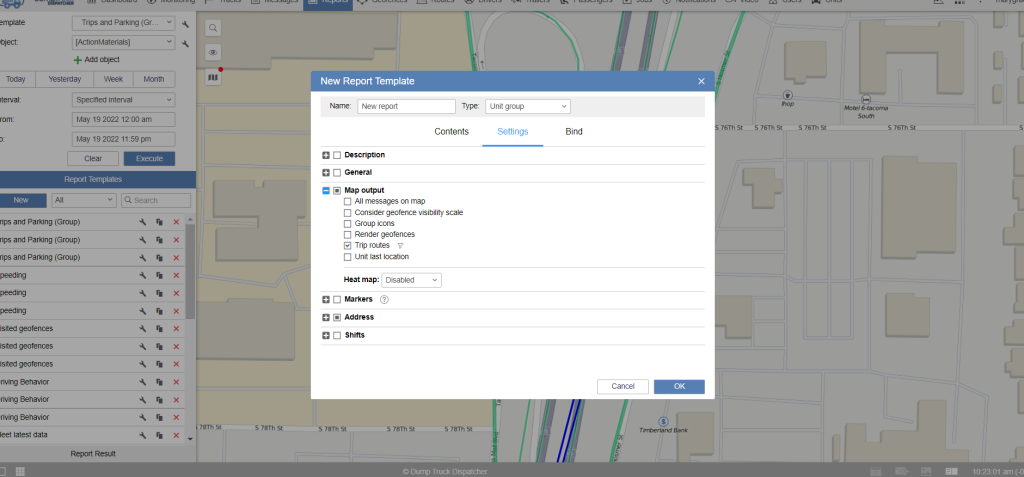Collapse the Map output section

[326, 190]
